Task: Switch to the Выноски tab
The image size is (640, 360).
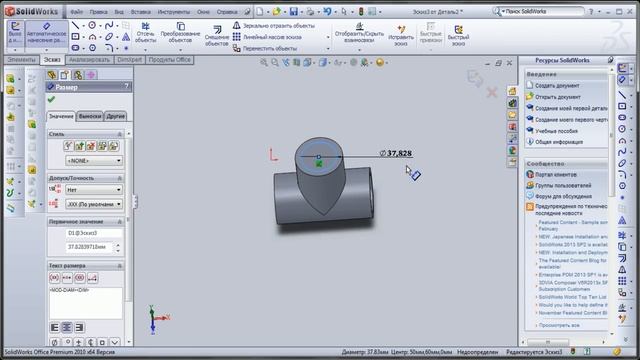Action: tap(90, 116)
